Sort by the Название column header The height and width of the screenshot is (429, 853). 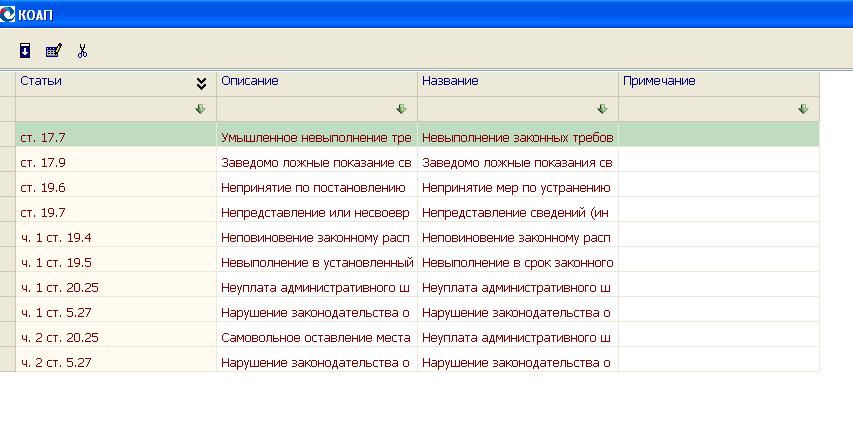[x=517, y=84]
